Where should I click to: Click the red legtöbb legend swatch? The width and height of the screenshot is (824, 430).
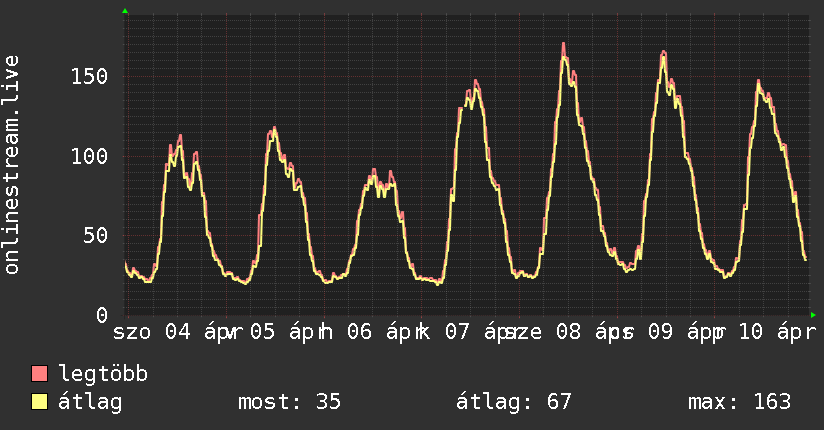[x=39, y=374]
